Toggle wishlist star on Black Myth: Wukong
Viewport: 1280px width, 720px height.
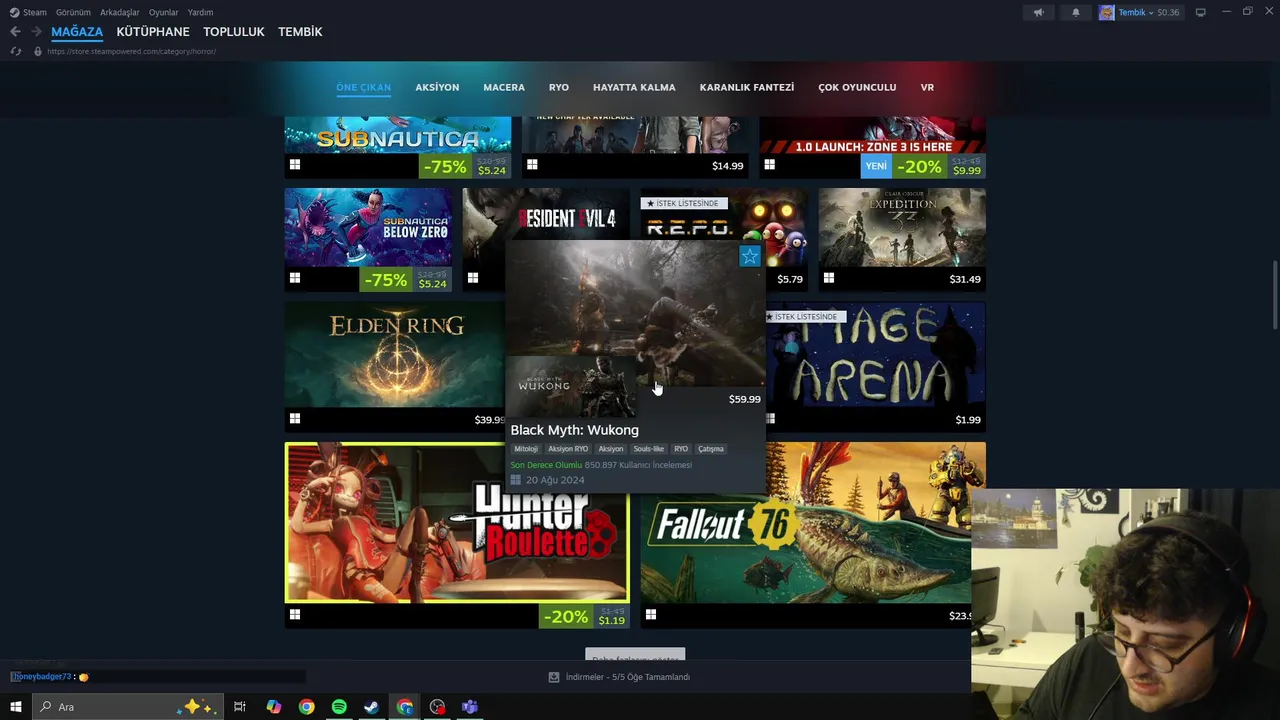pos(750,257)
